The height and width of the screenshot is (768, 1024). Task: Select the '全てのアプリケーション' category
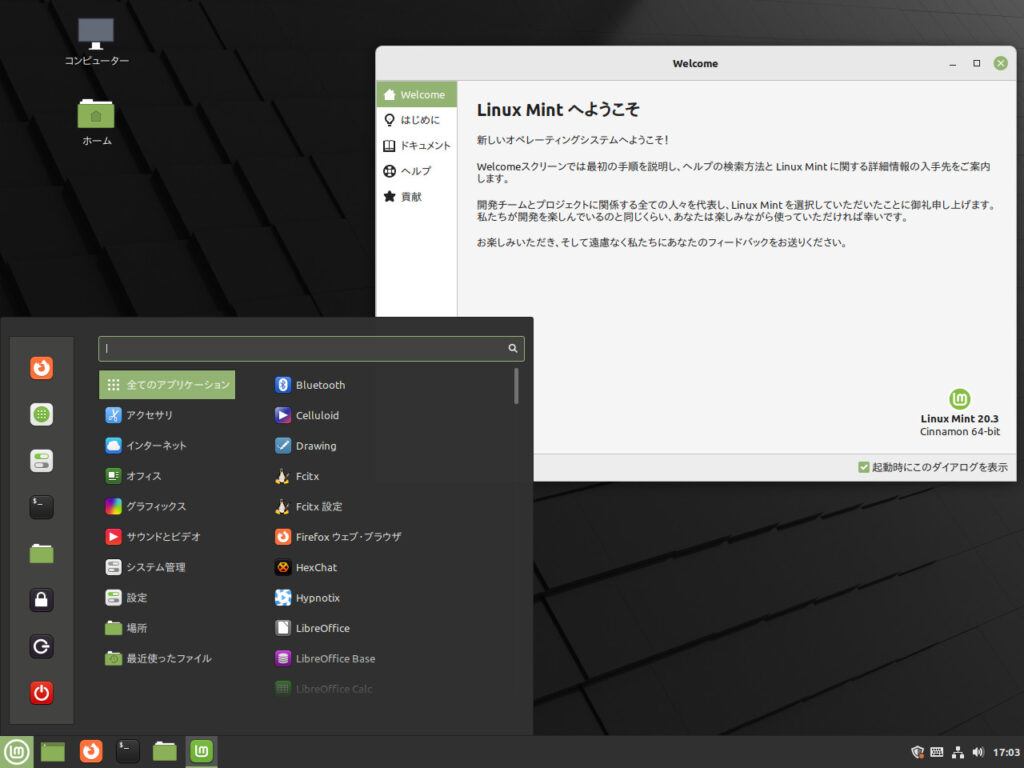pyautogui.click(x=167, y=384)
